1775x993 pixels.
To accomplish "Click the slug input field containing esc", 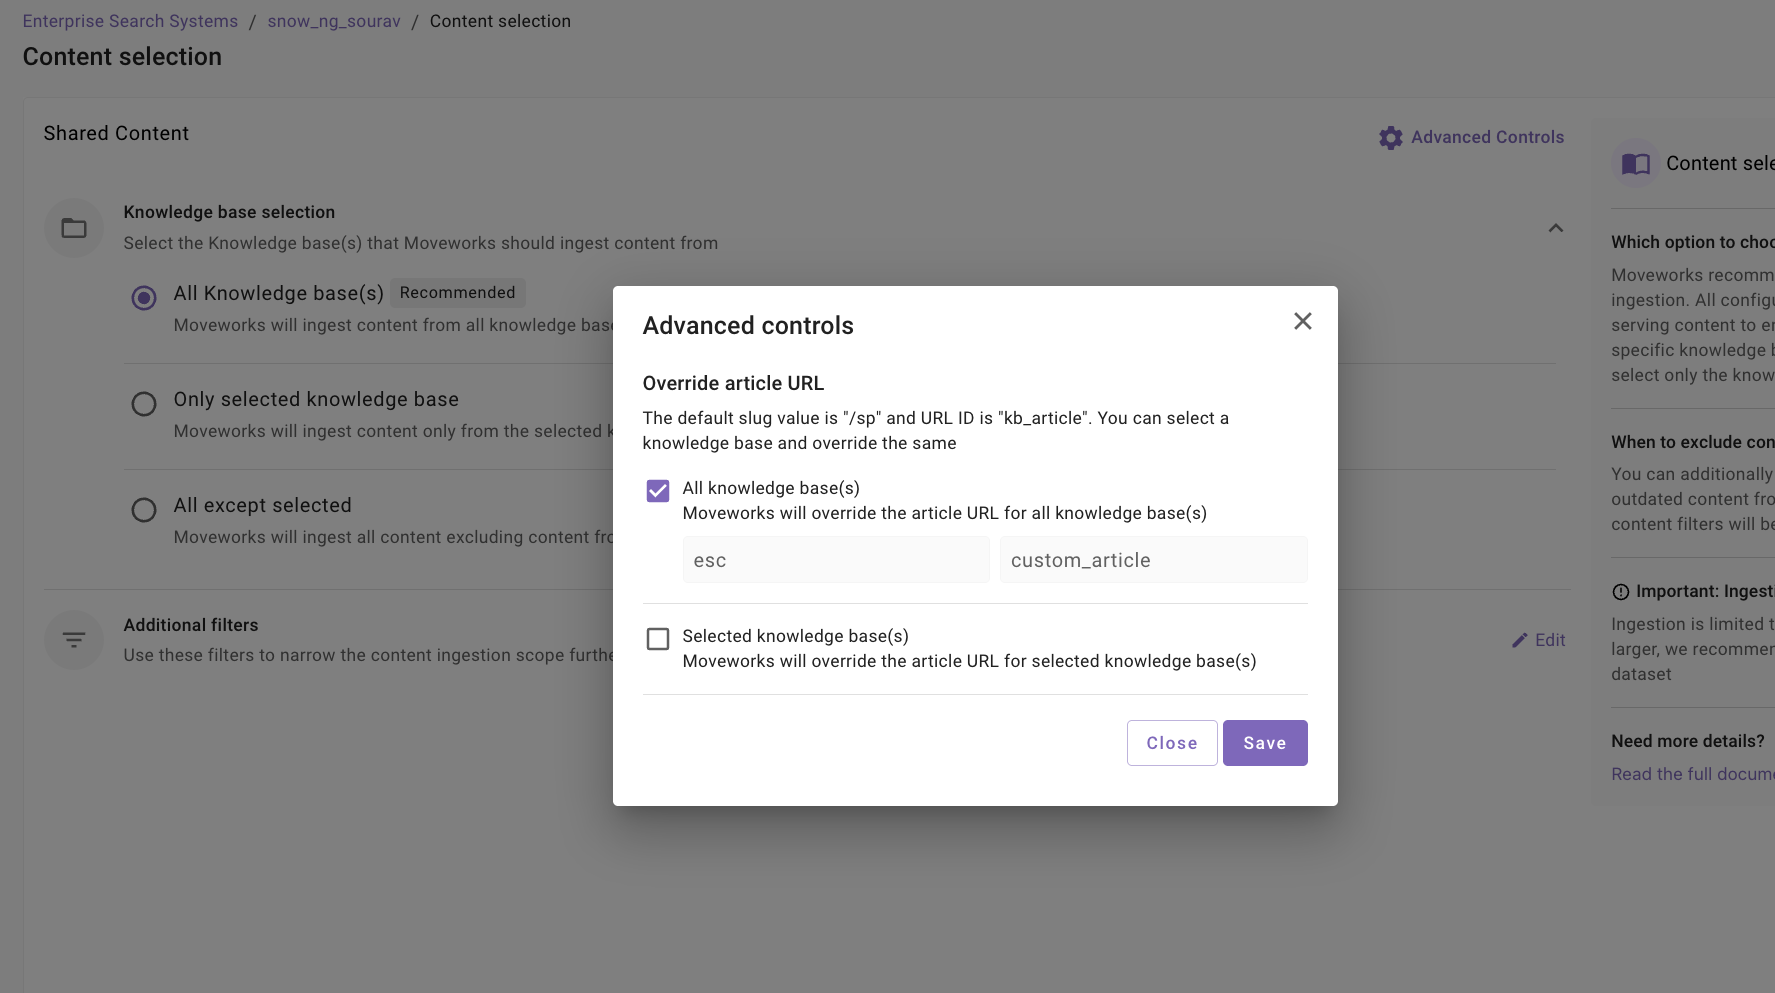I will (x=836, y=560).
